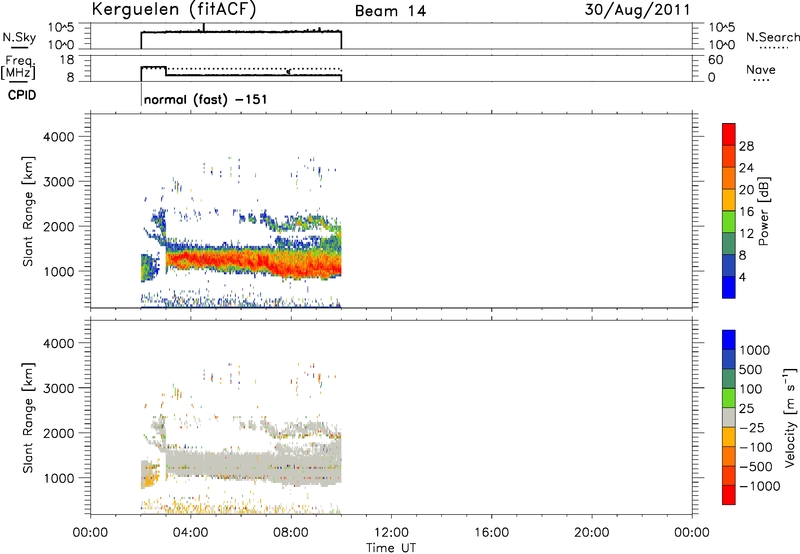Click the '08:00' time tick label

pyautogui.click(x=291, y=533)
